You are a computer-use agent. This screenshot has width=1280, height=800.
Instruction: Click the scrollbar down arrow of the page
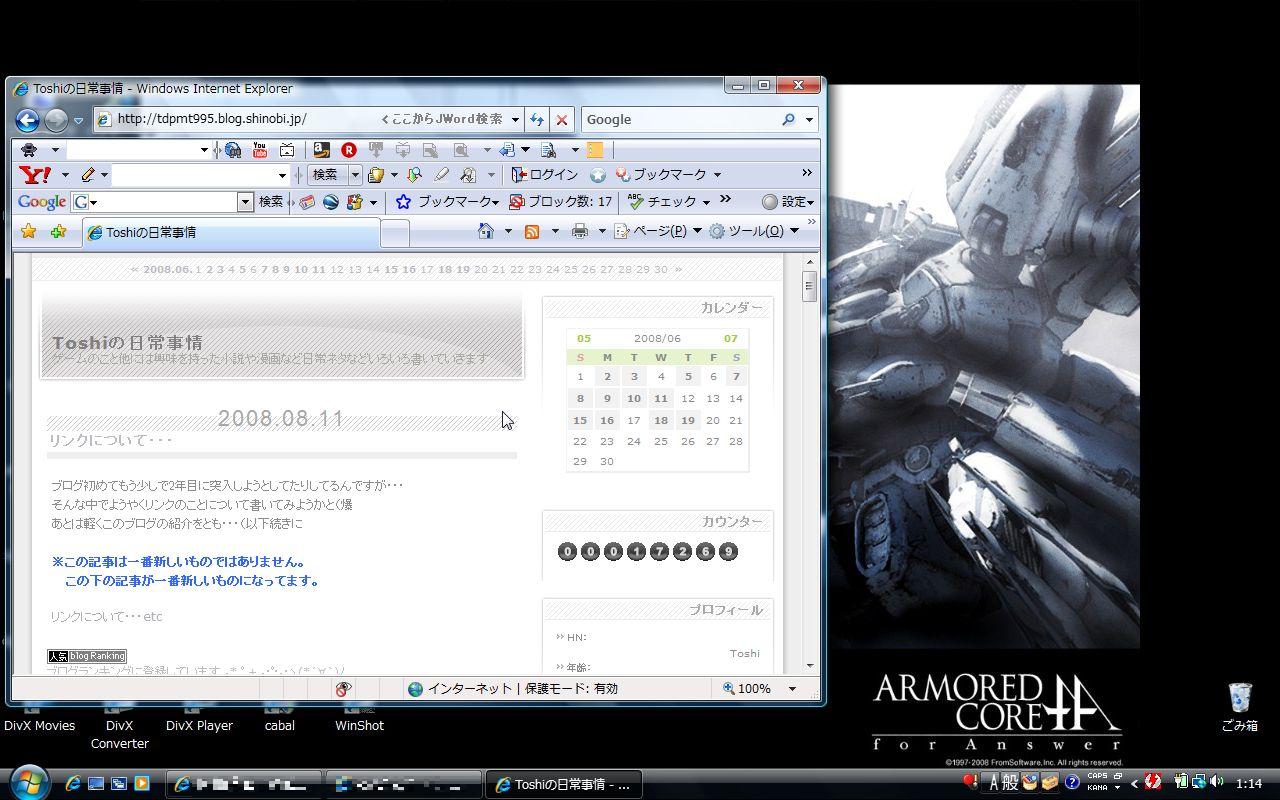point(809,665)
